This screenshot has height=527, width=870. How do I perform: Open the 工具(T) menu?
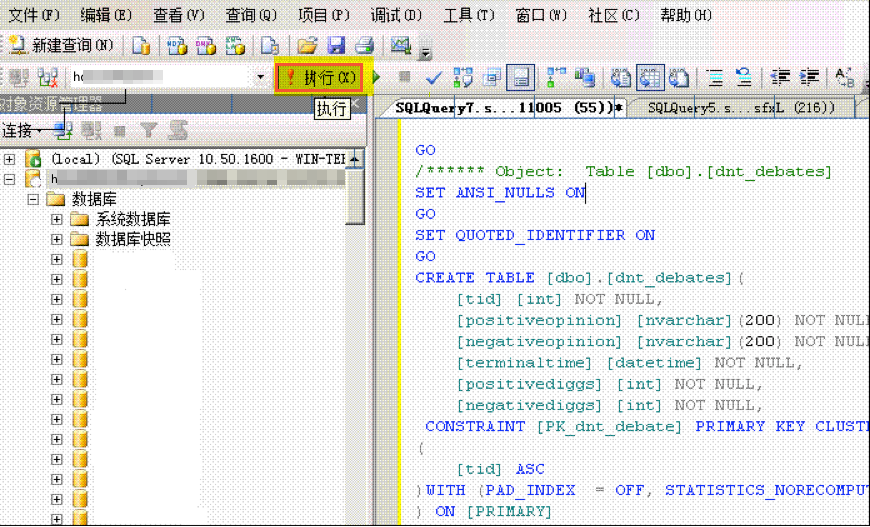pyautogui.click(x=469, y=15)
